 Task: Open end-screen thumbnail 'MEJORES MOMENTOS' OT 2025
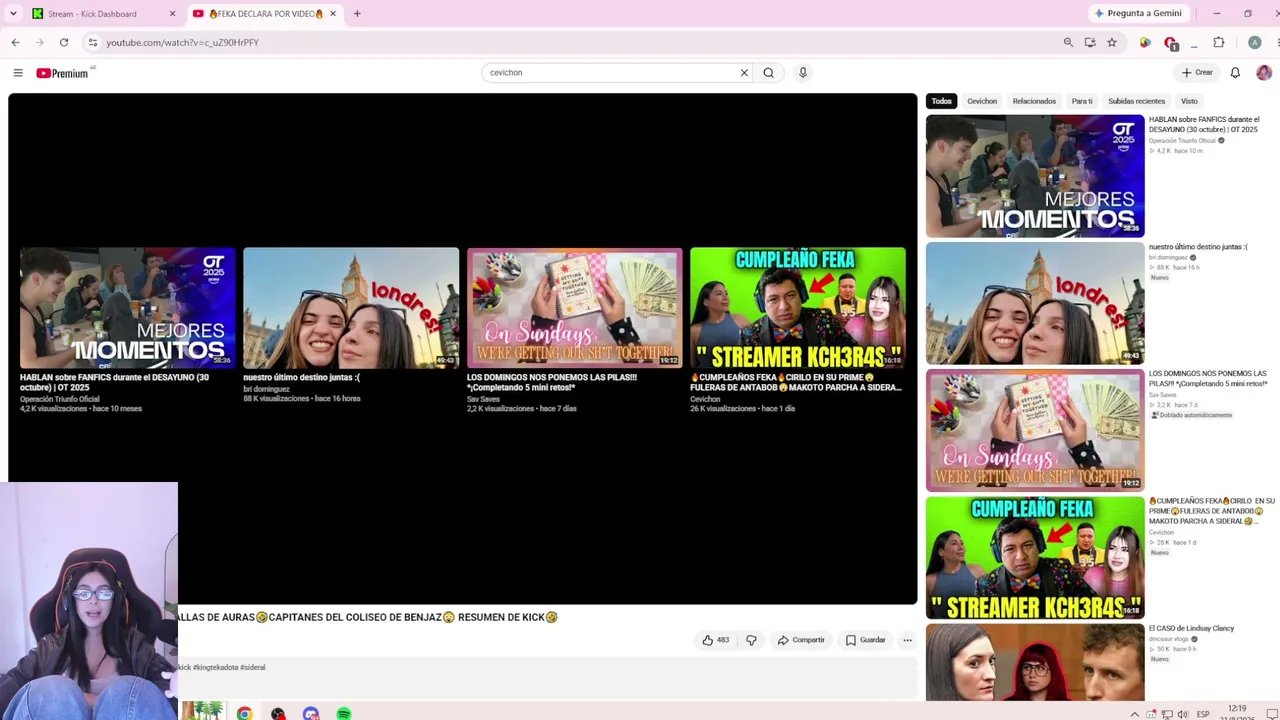click(x=128, y=308)
